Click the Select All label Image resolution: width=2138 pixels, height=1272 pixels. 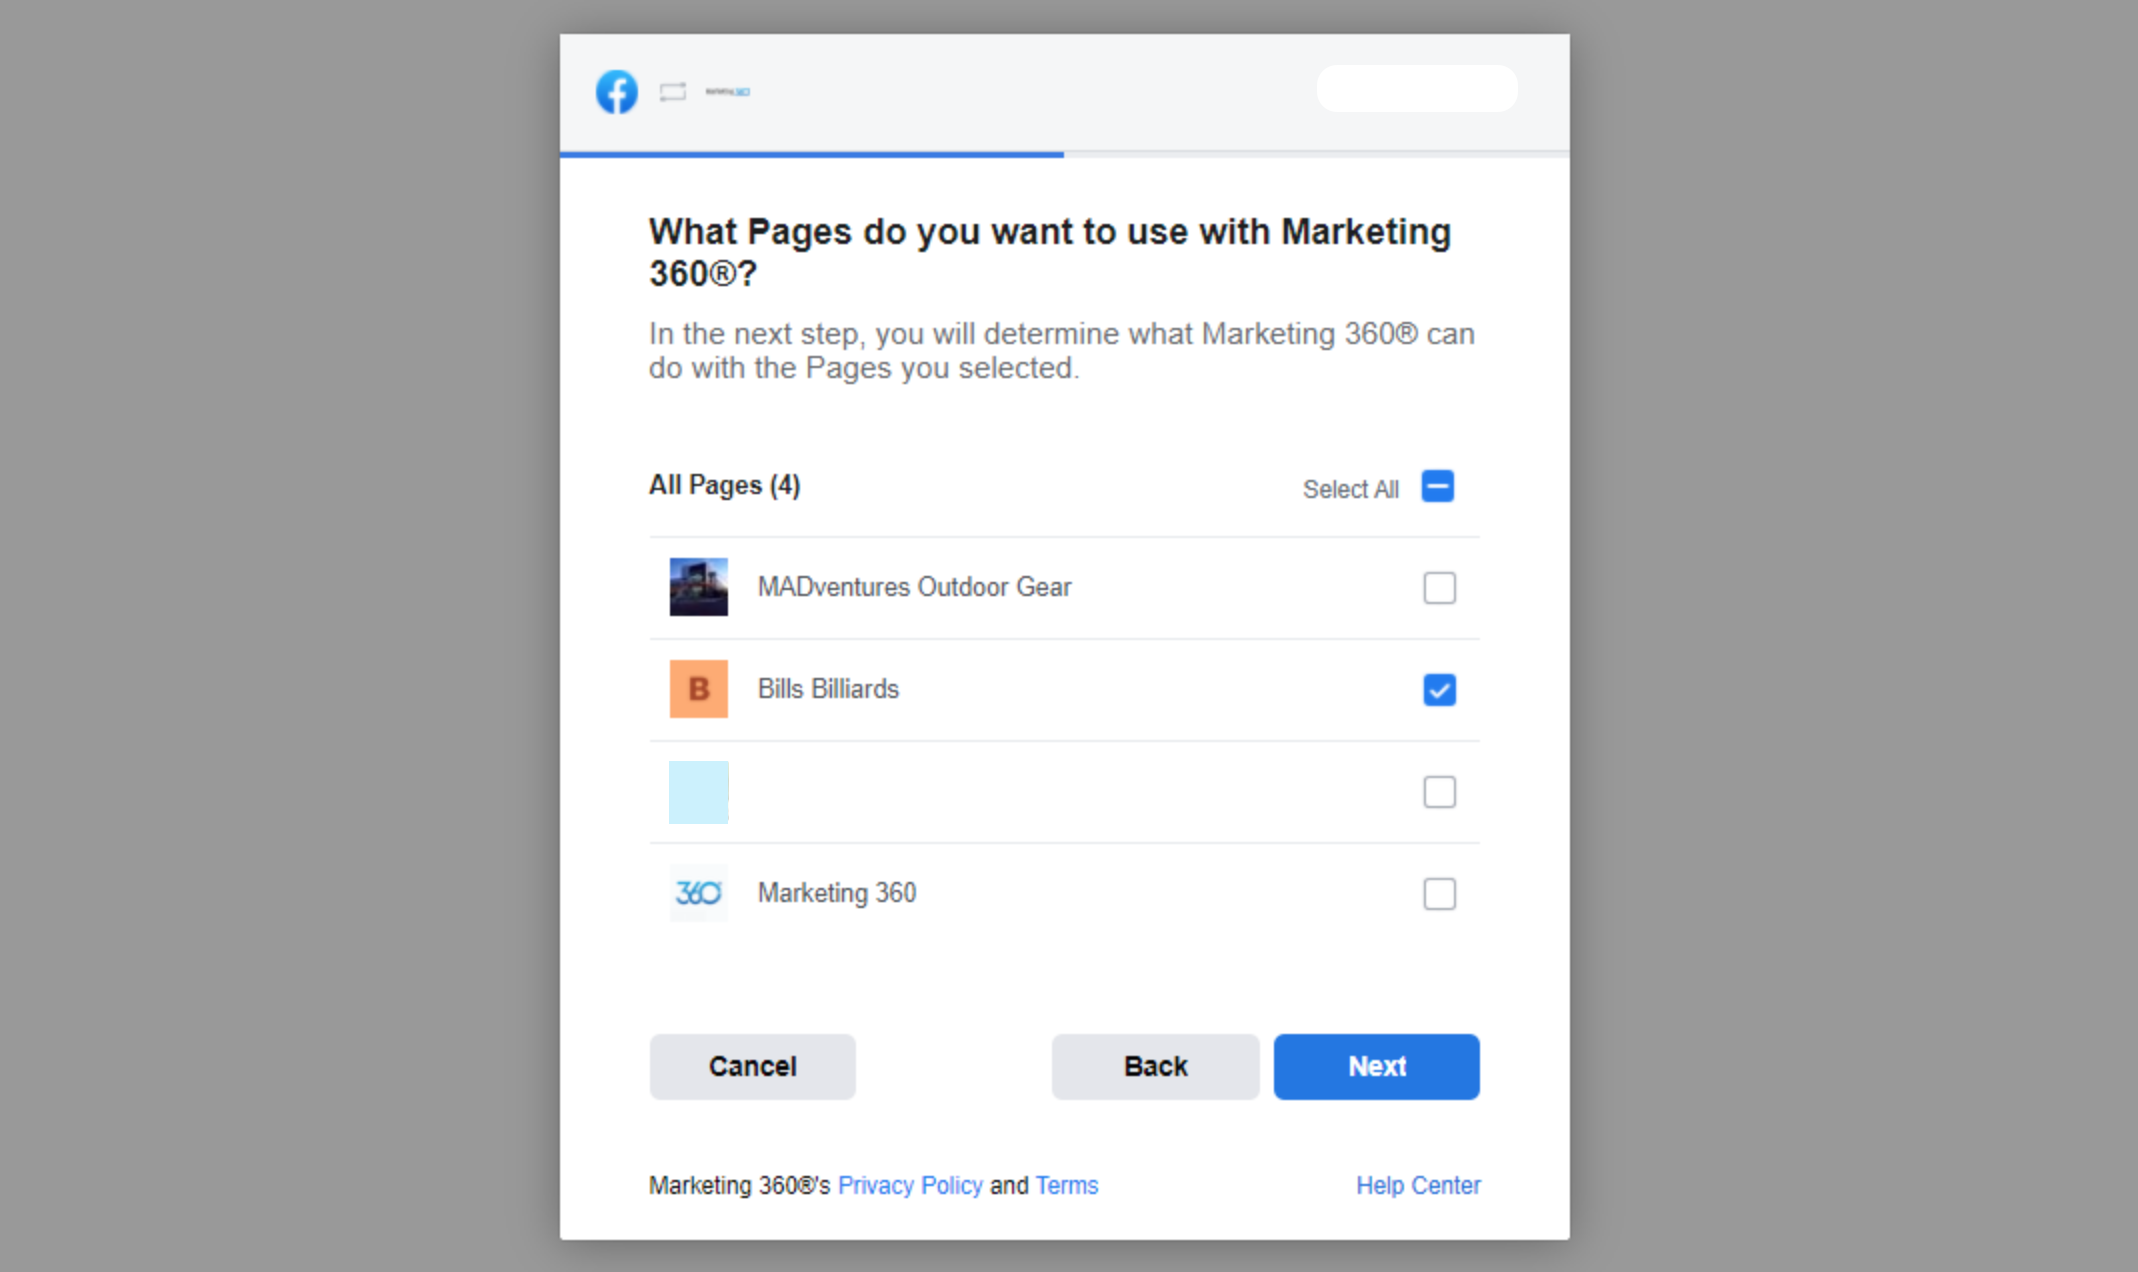coord(1350,489)
